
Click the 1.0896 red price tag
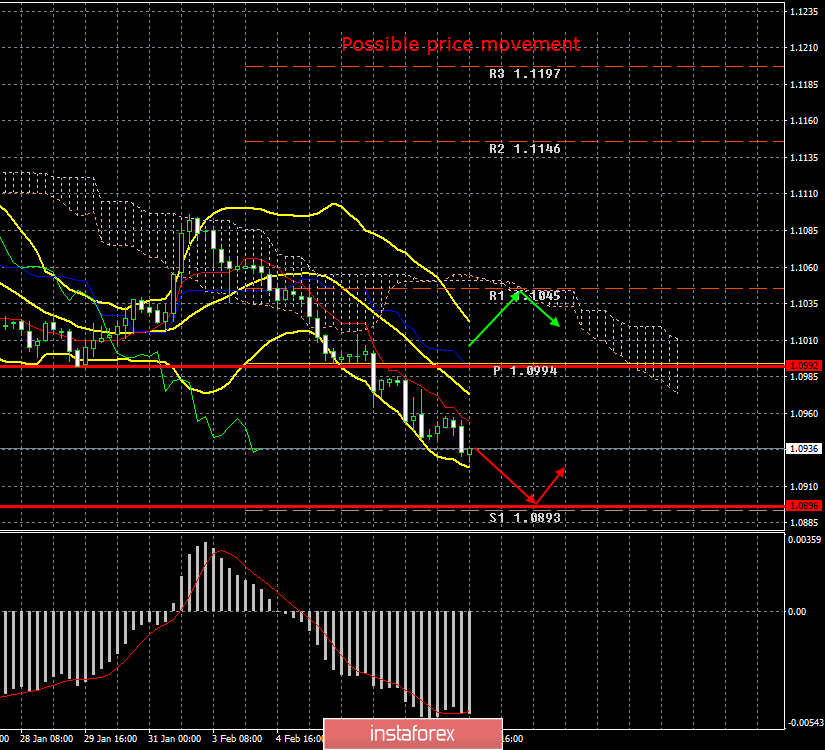(806, 506)
